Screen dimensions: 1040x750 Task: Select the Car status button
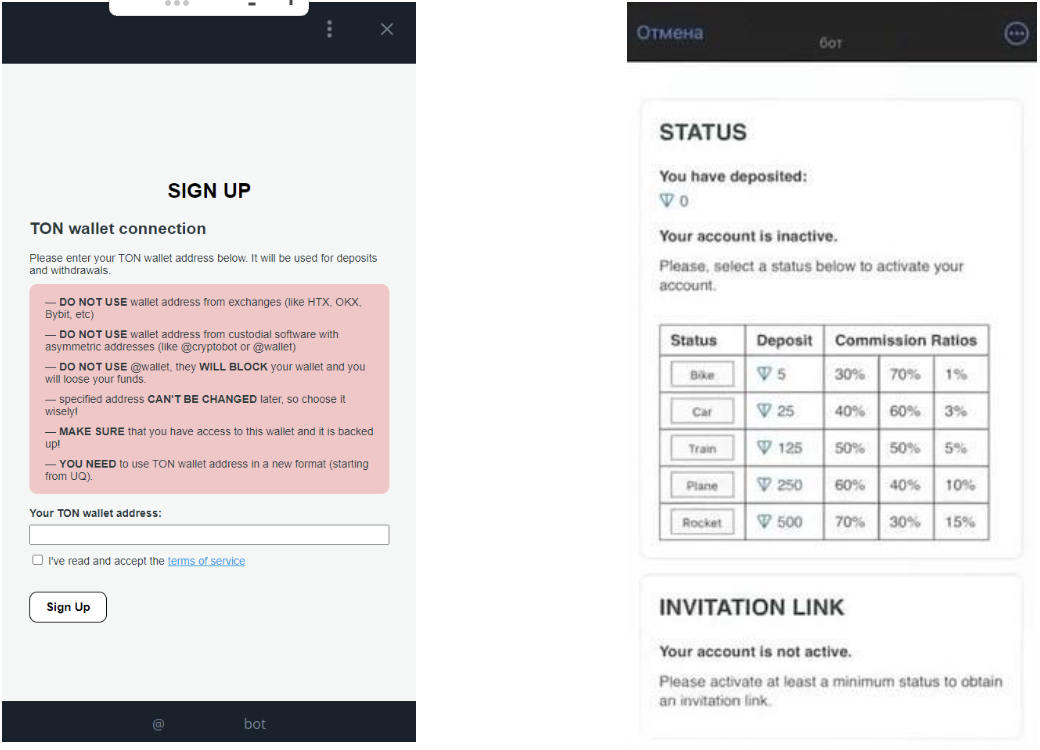pos(702,411)
